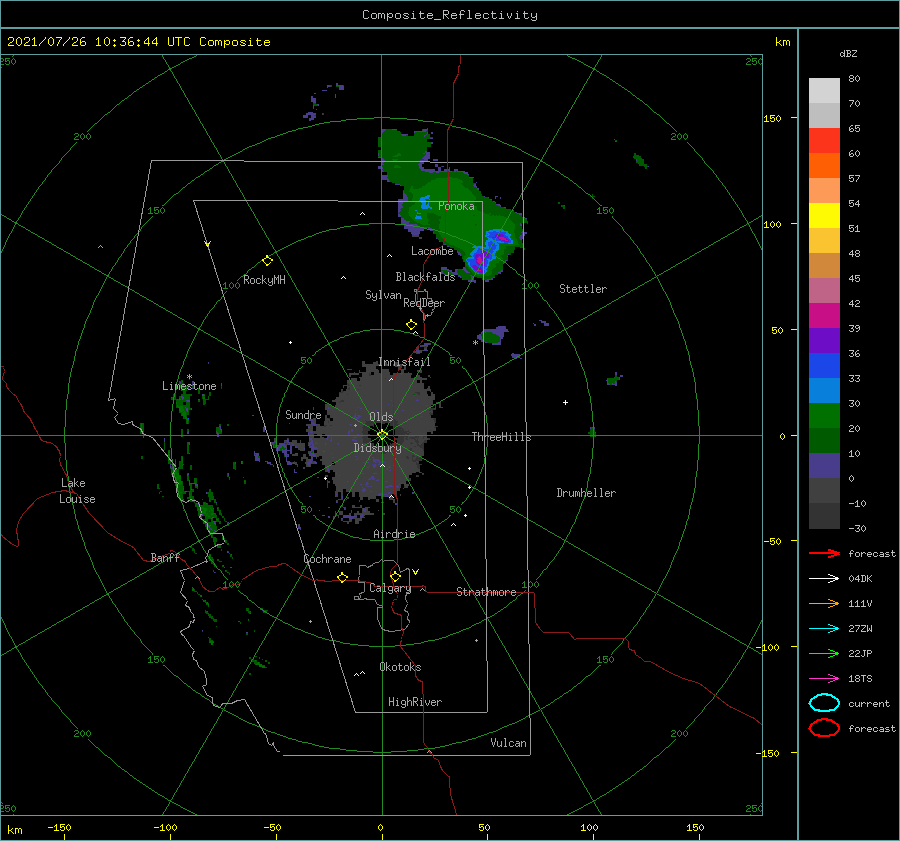
Task: Click the Calgary city label
Action: tap(390, 588)
